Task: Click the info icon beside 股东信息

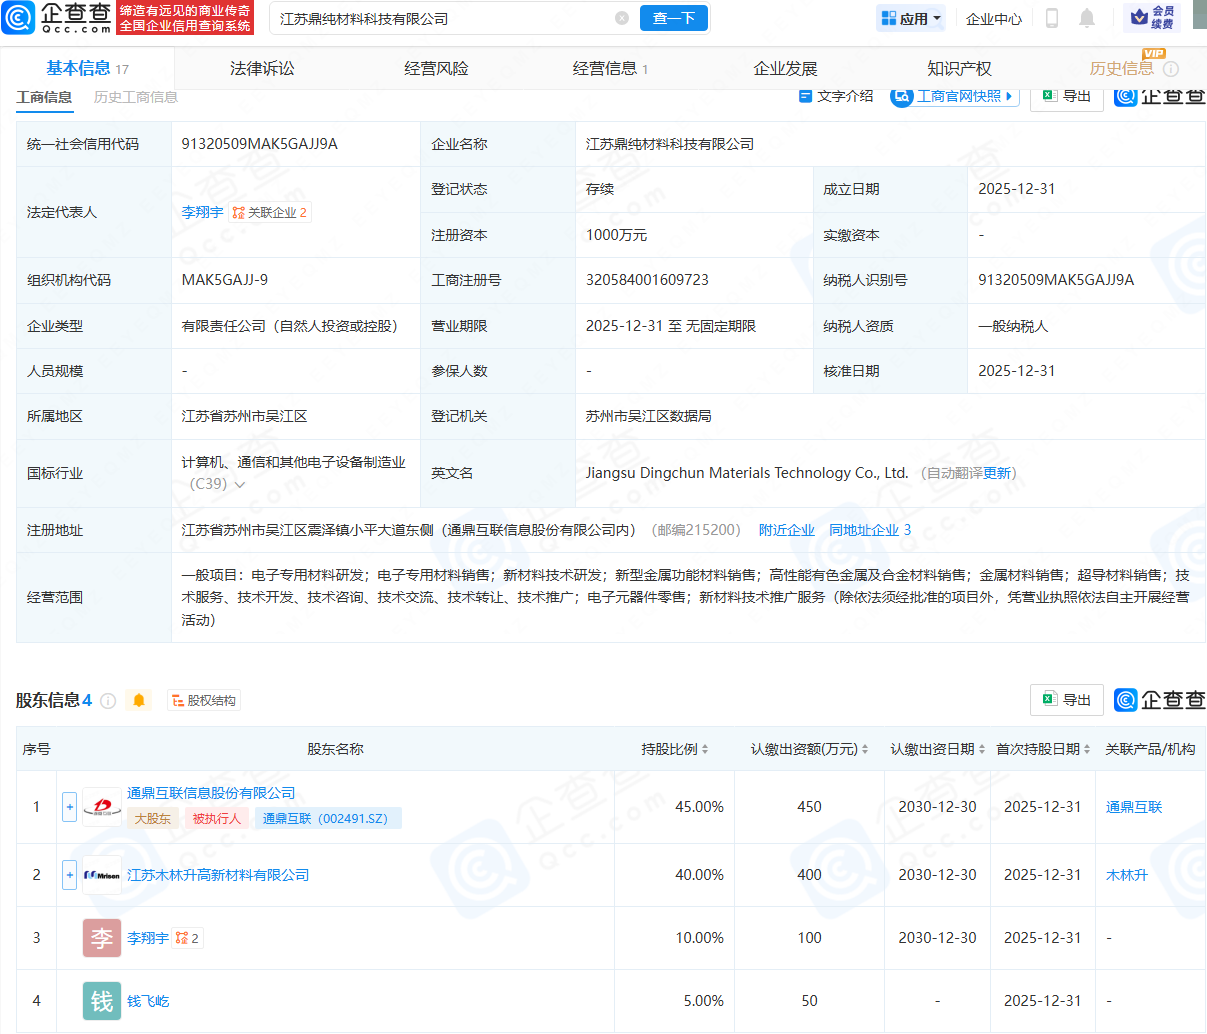Action: coord(108,701)
